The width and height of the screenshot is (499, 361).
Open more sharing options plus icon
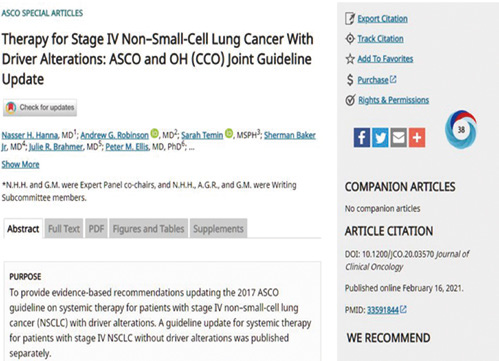pos(417,137)
